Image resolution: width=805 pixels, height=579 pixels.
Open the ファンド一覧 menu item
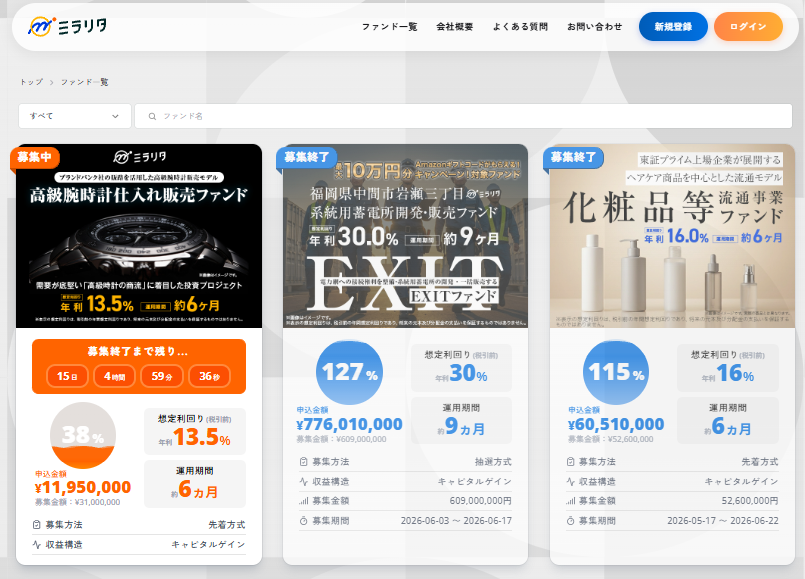click(x=390, y=27)
